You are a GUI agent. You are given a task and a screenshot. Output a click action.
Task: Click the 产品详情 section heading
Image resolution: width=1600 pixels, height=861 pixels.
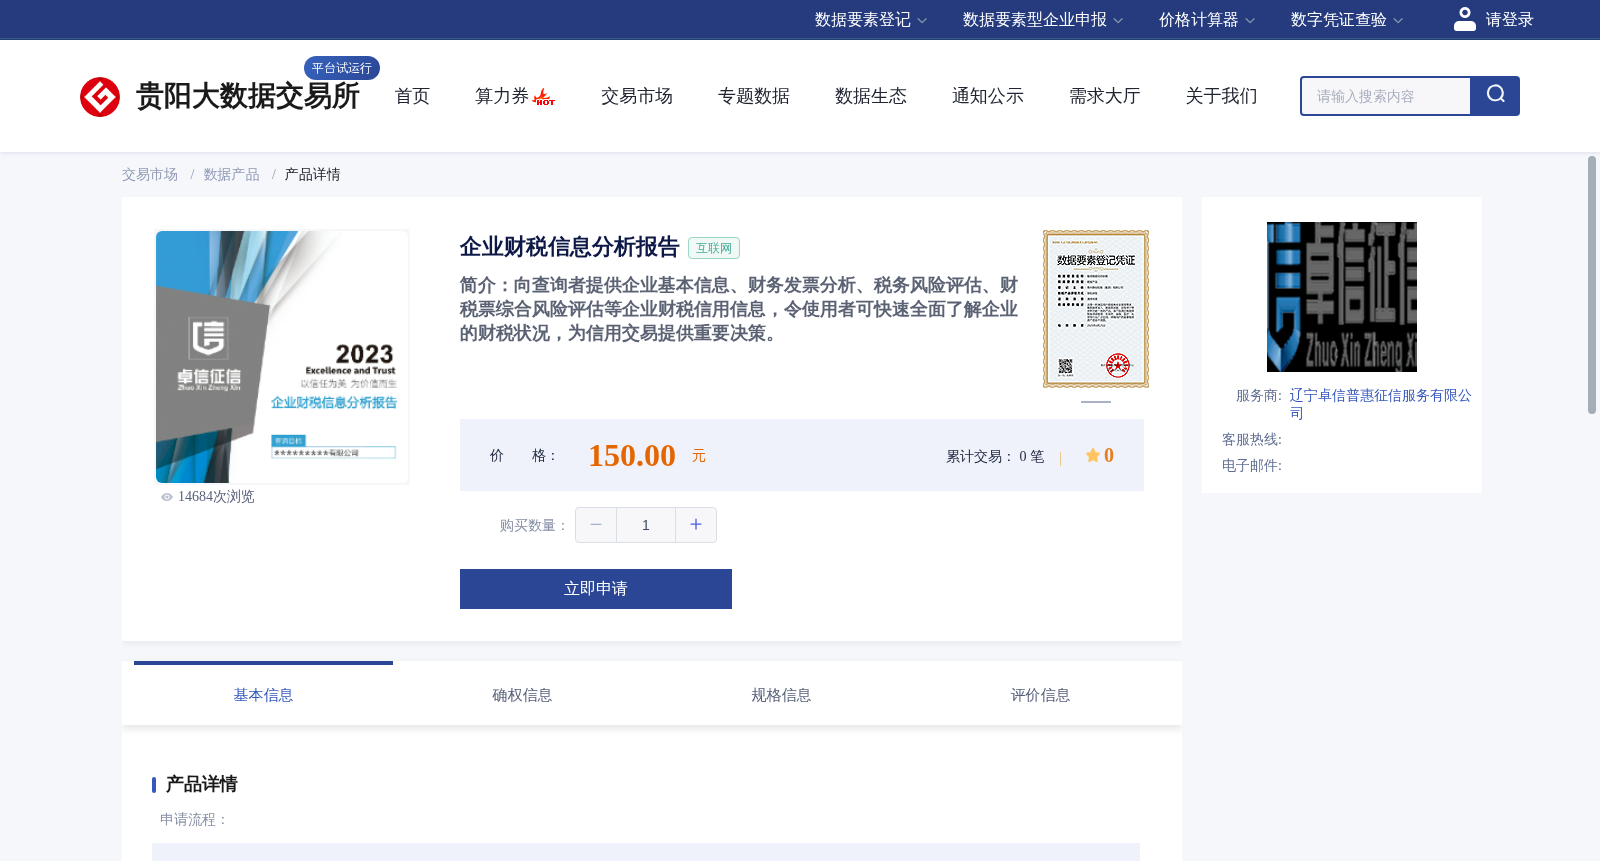click(x=201, y=784)
